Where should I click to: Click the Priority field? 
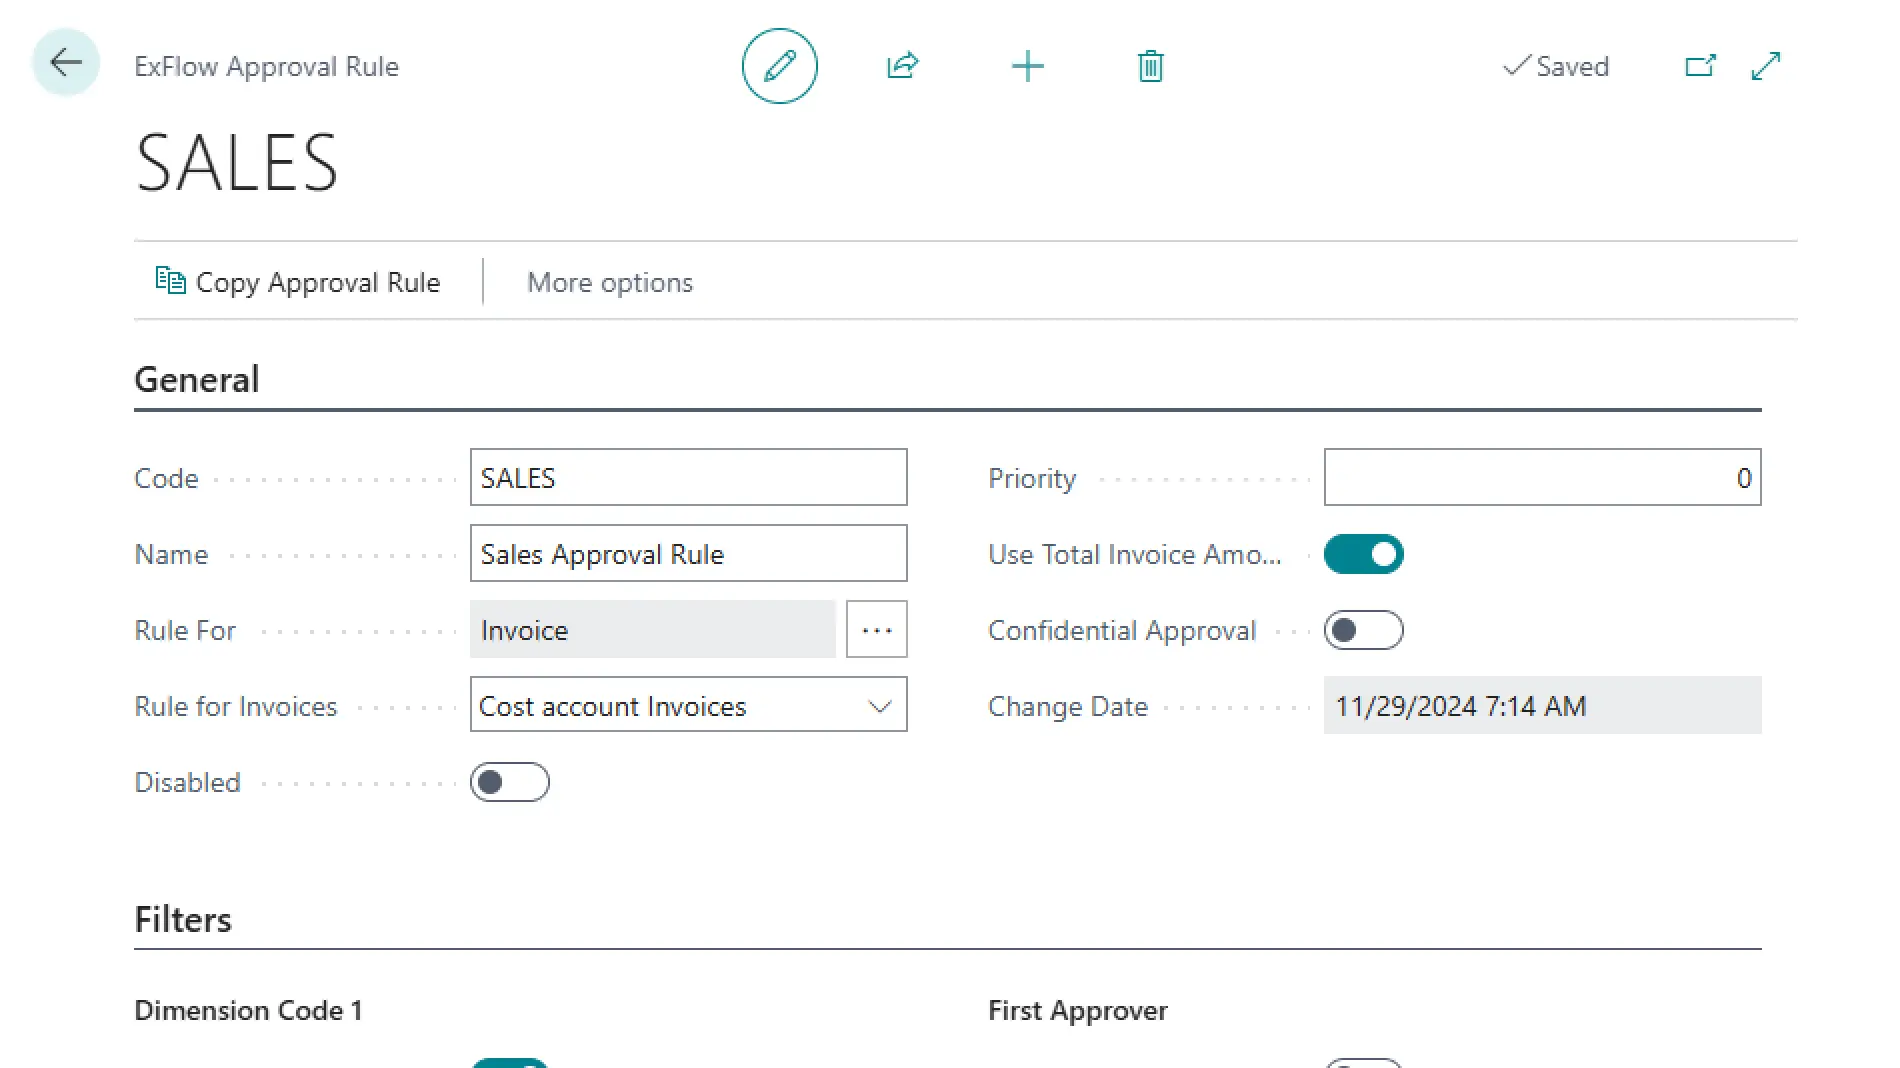click(1543, 478)
